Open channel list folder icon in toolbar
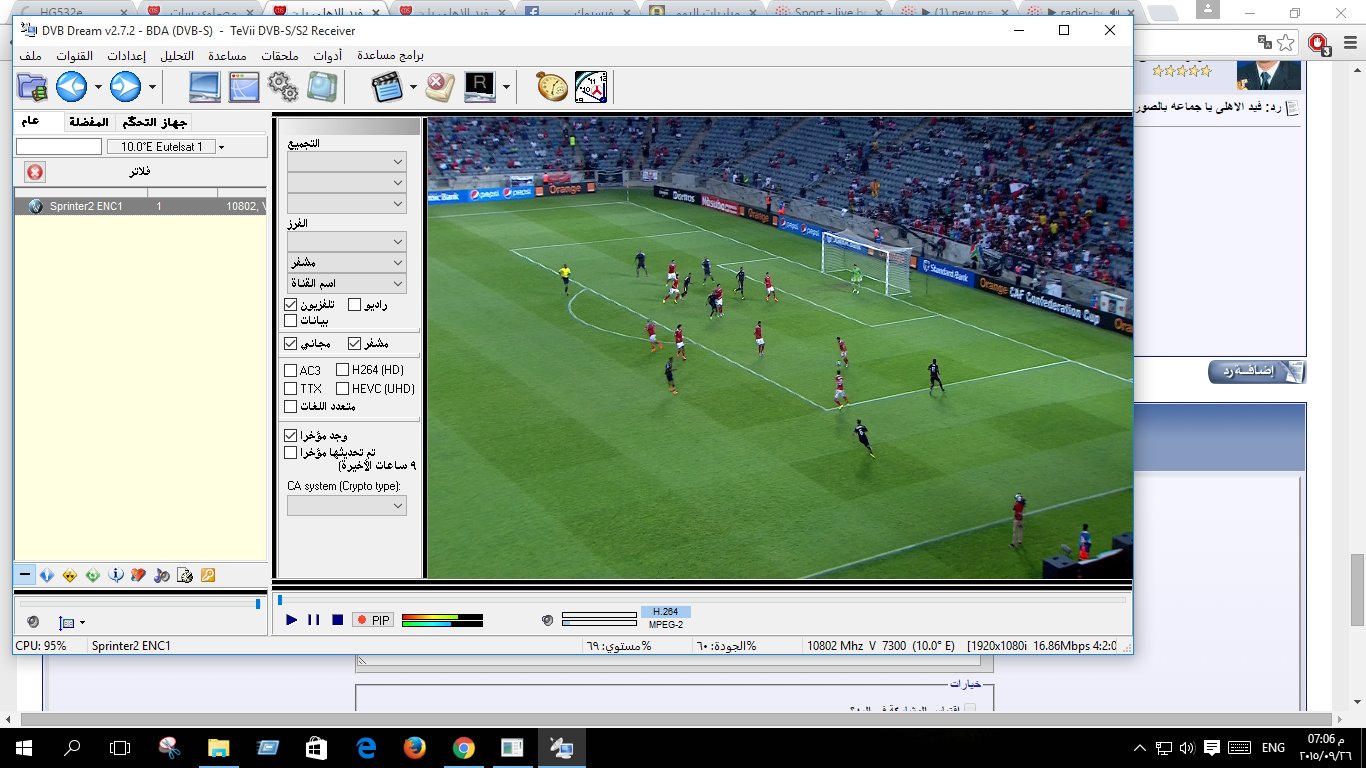 [33, 87]
